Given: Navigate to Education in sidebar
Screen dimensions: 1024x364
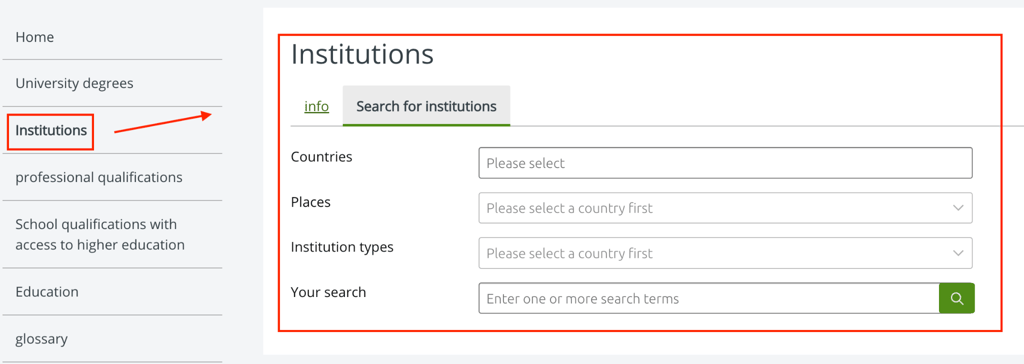Looking at the screenshot, I should (47, 291).
